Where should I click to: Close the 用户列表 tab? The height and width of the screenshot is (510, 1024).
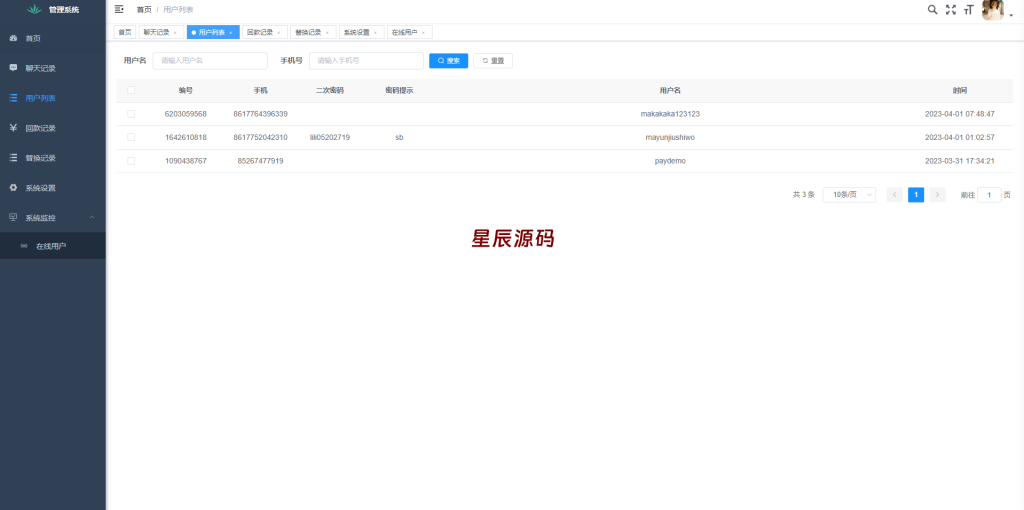(231, 33)
